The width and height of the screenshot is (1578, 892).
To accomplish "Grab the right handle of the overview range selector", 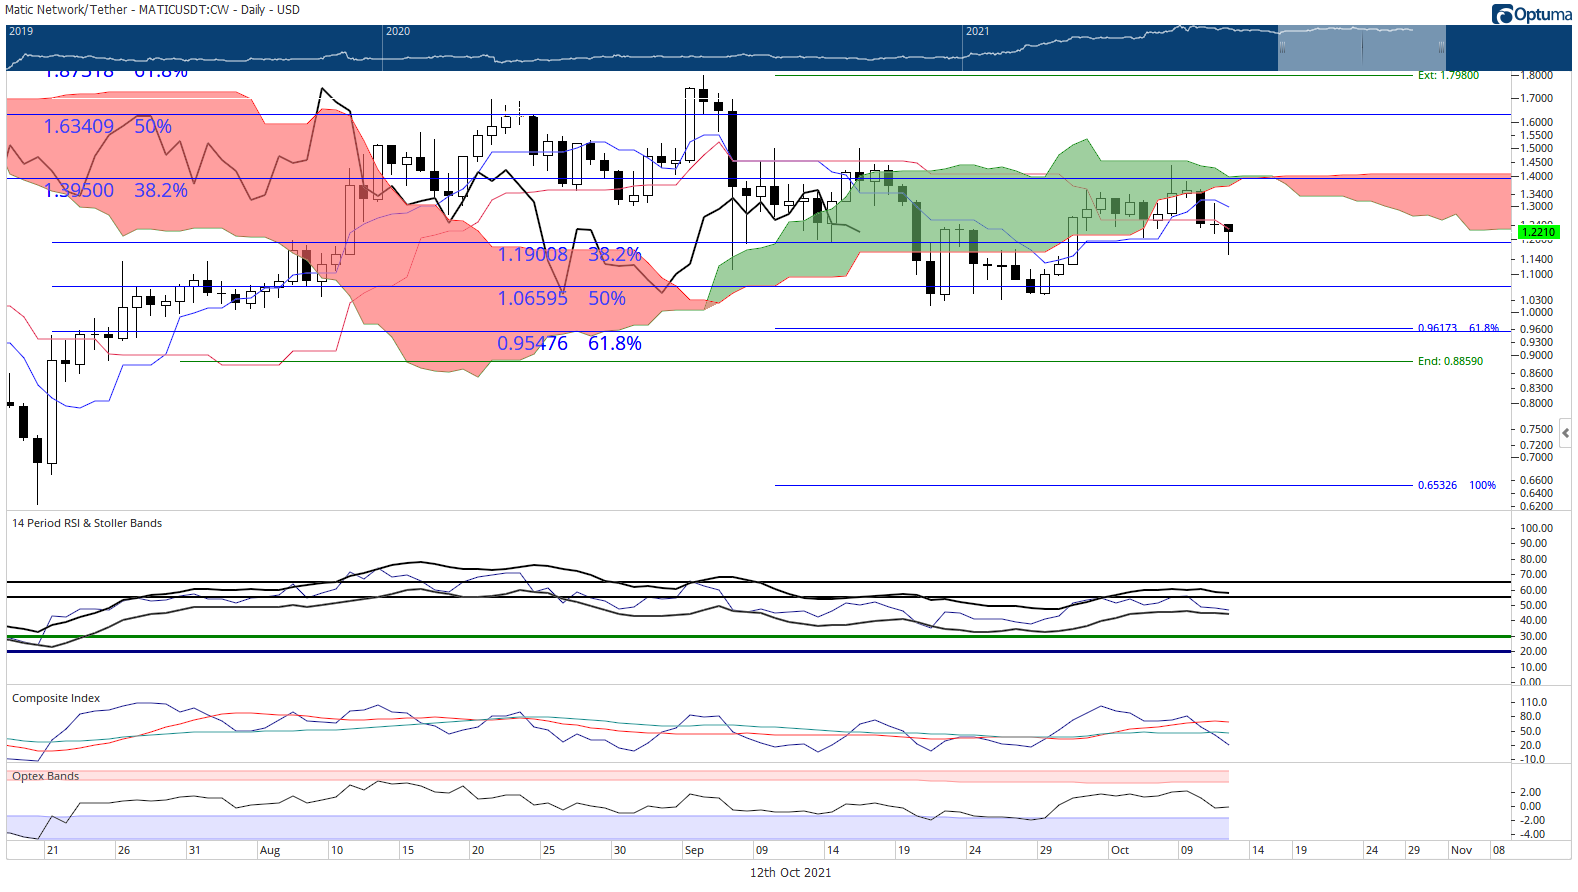I will pos(1441,48).
